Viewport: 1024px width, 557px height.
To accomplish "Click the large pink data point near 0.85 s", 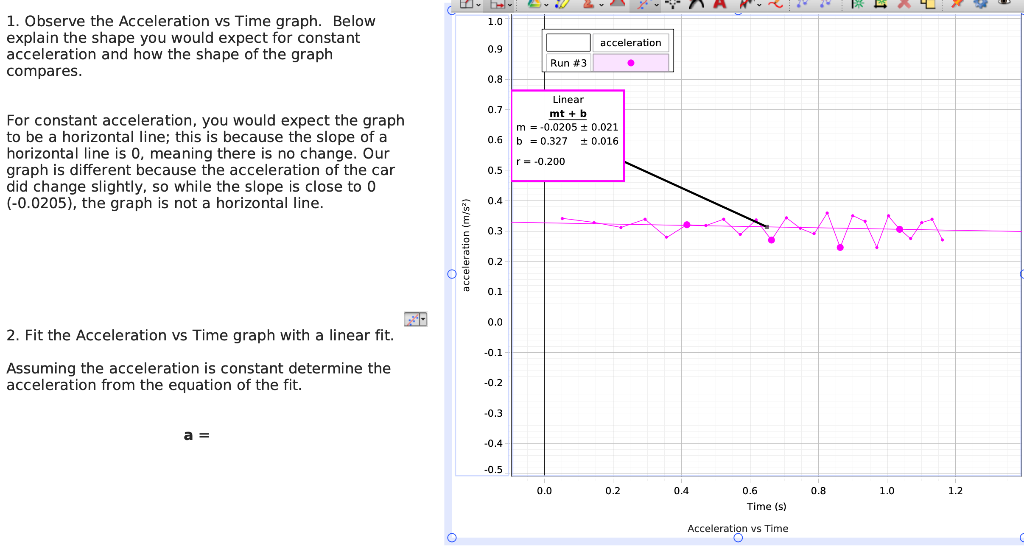I will pos(840,247).
